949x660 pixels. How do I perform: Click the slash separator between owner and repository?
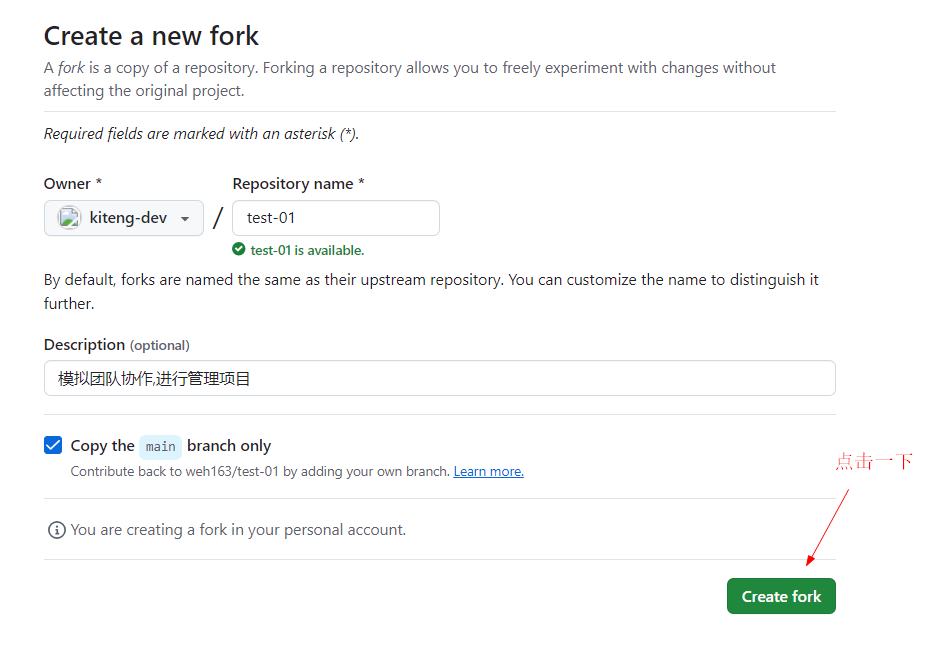coord(218,218)
